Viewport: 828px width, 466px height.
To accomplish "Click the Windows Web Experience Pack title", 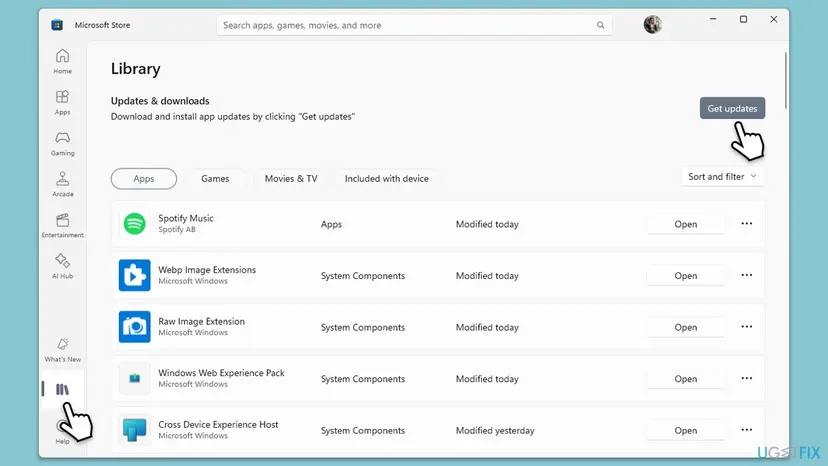I will (221, 373).
